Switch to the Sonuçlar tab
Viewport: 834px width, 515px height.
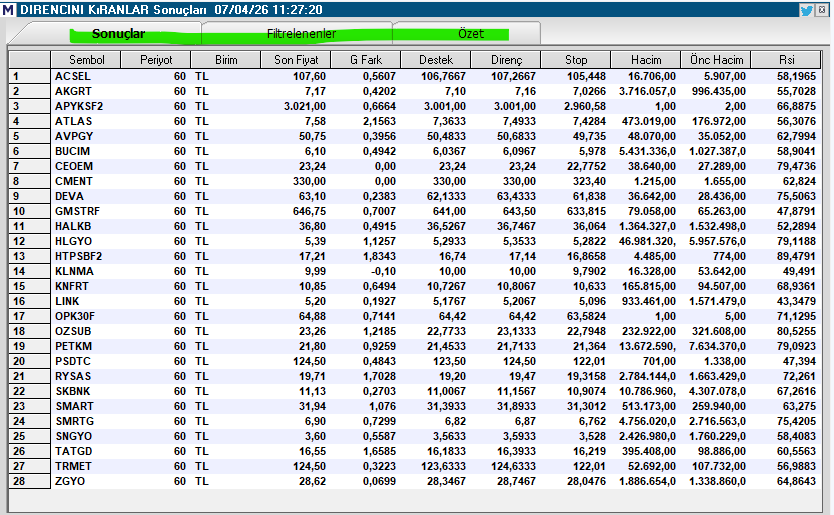click(x=118, y=34)
